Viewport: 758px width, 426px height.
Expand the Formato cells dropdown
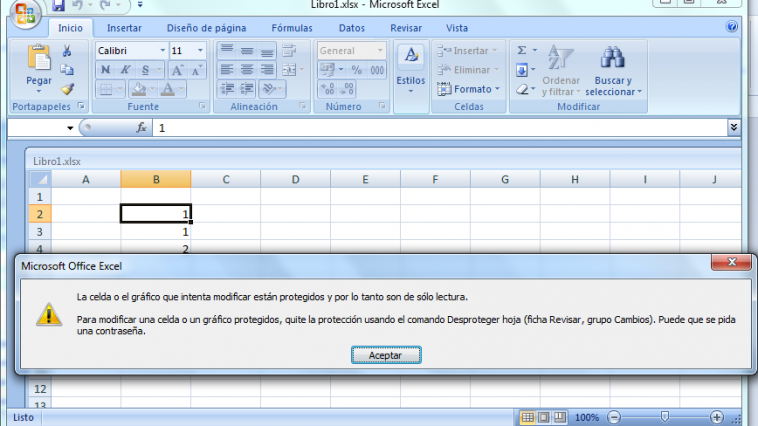coord(497,89)
